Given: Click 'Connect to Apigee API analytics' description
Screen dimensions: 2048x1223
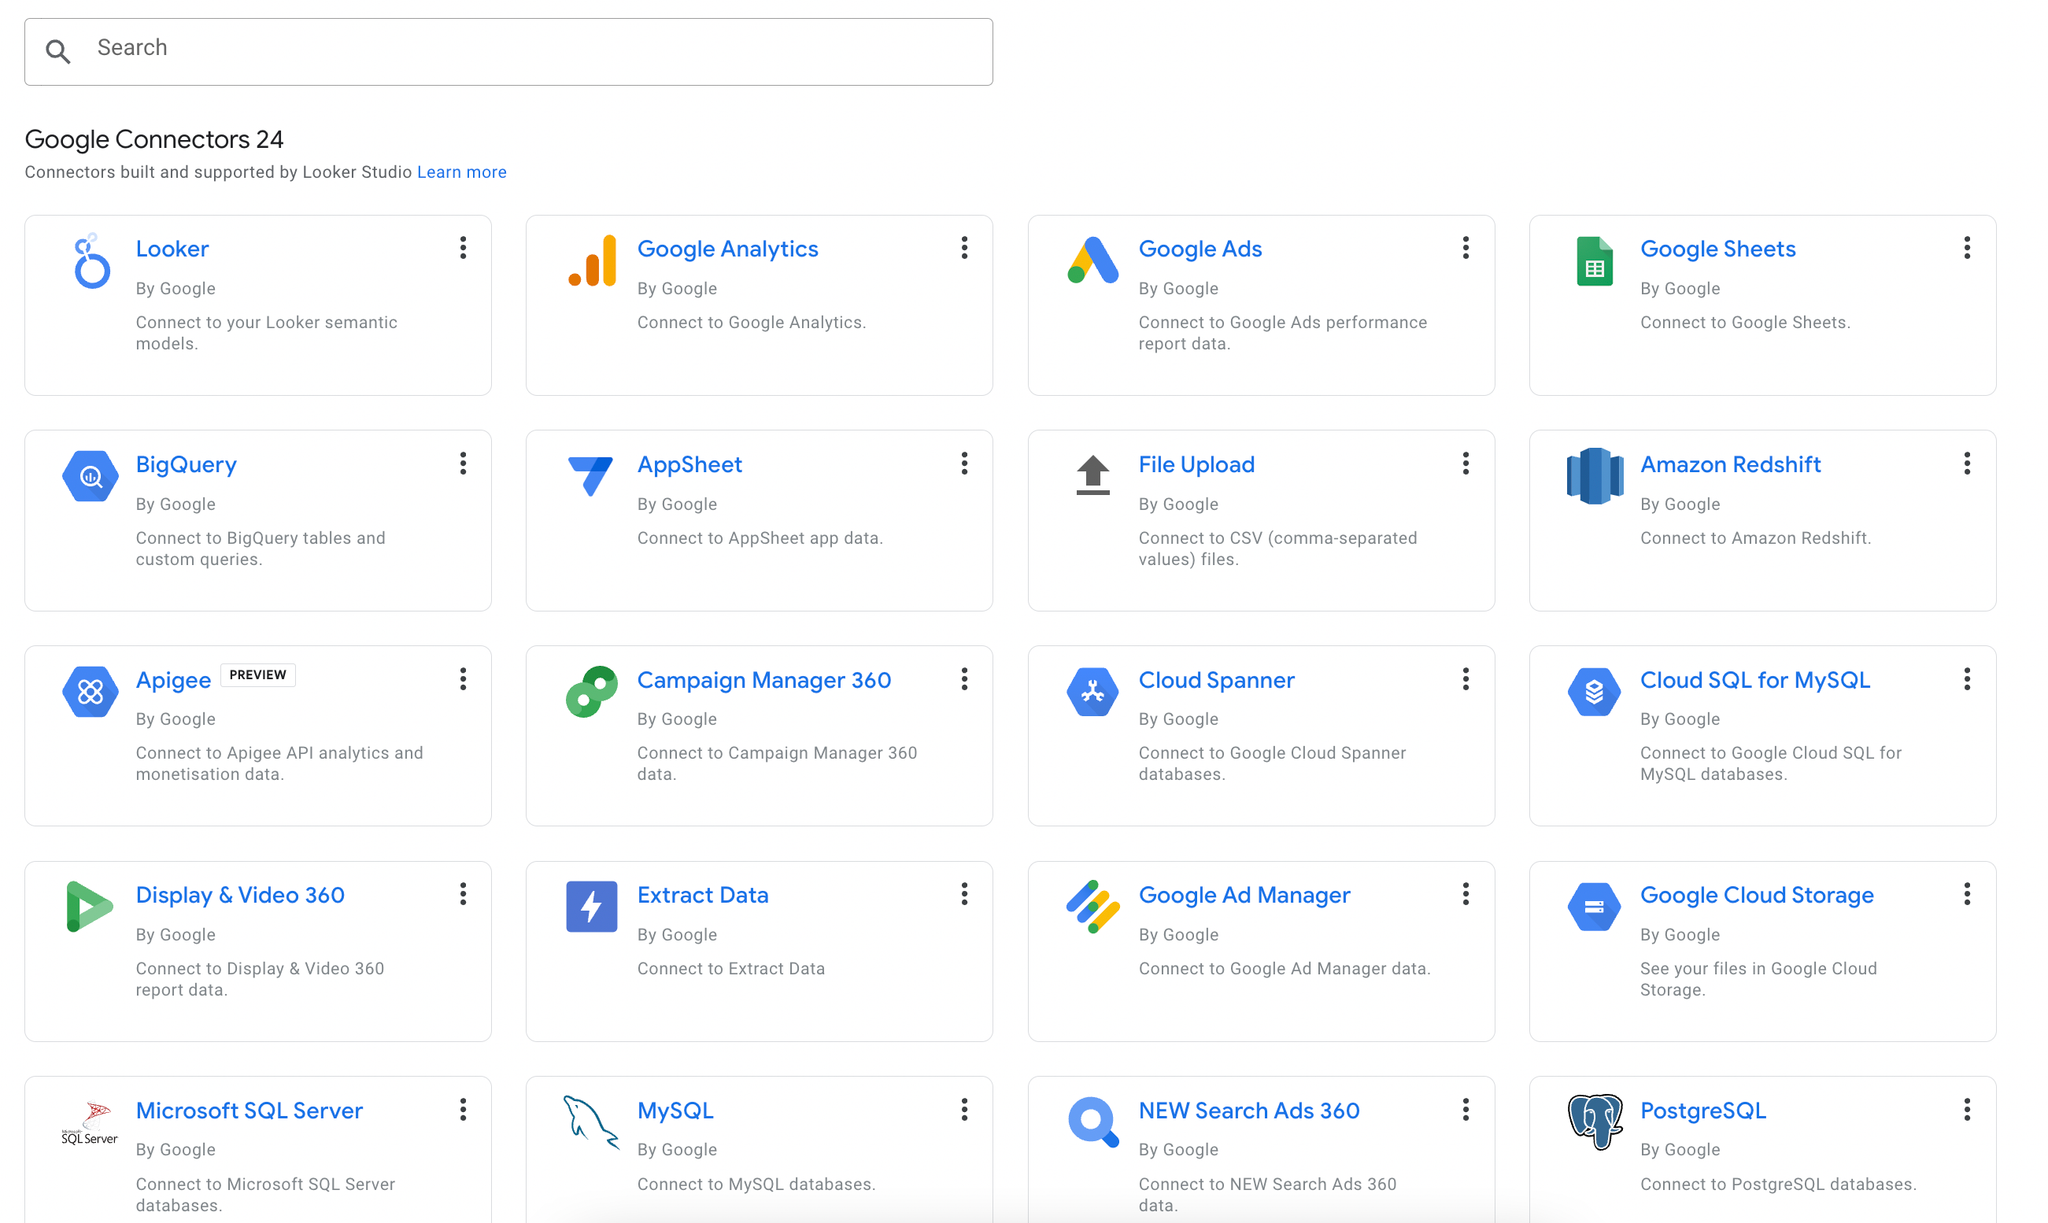Looking at the screenshot, I should pos(280,764).
